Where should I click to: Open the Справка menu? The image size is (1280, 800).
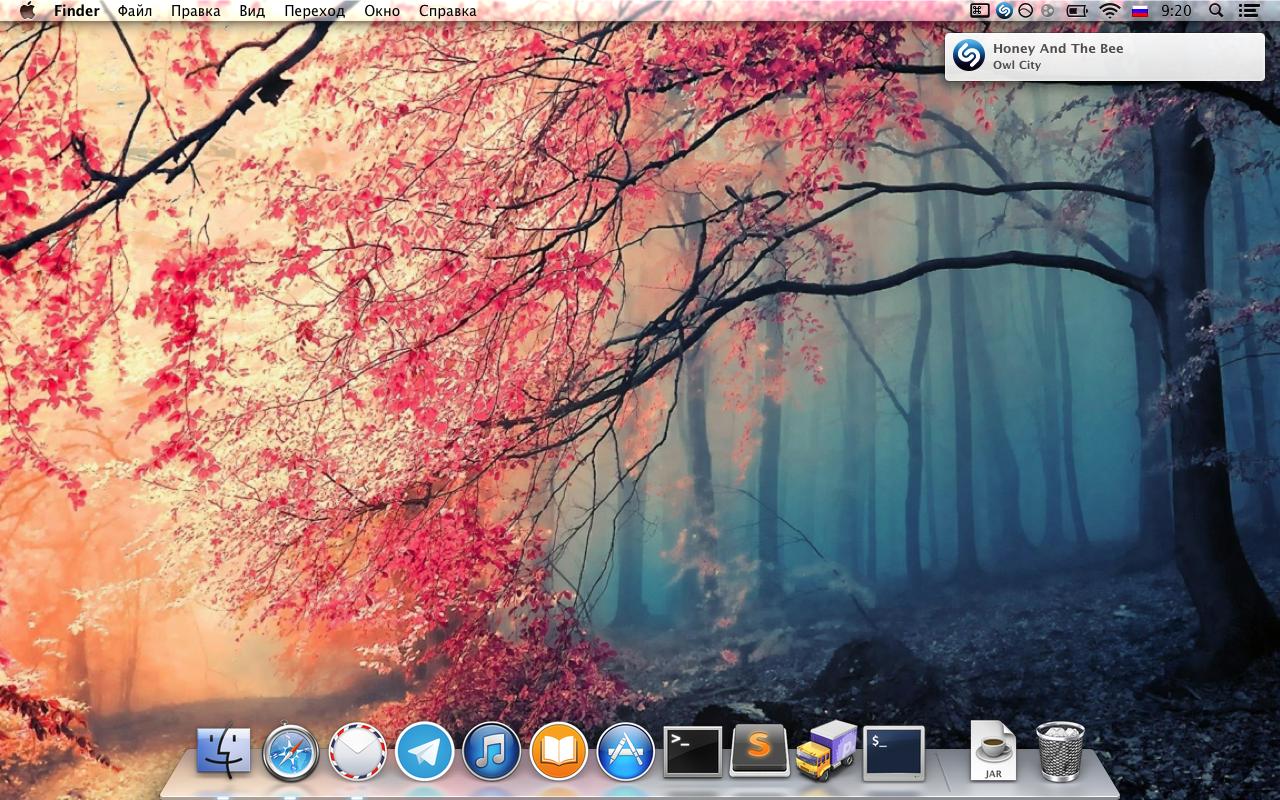pyautogui.click(x=448, y=11)
